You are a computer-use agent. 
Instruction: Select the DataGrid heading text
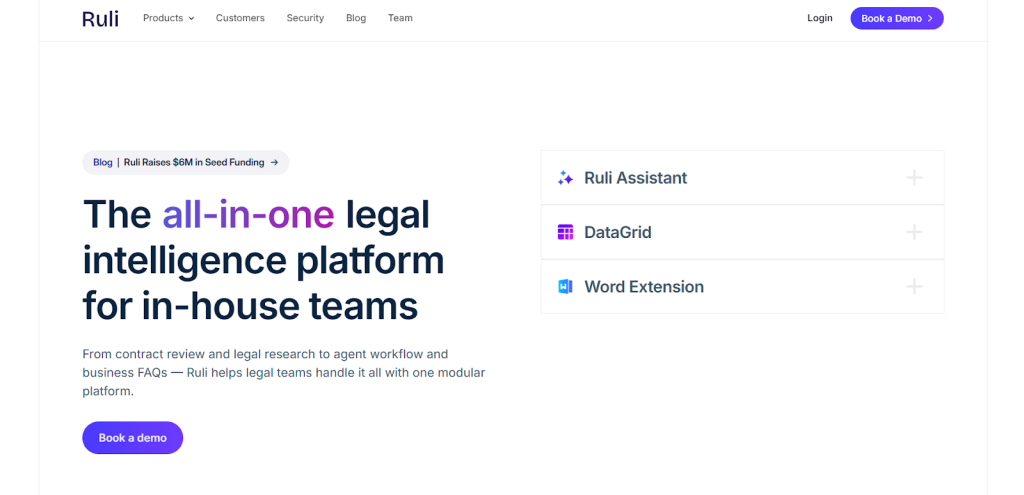pyautogui.click(x=617, y=232)
